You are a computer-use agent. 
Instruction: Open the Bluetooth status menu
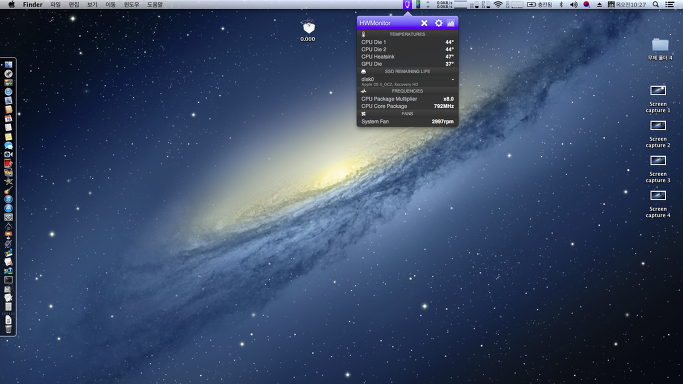click(561, 4)
